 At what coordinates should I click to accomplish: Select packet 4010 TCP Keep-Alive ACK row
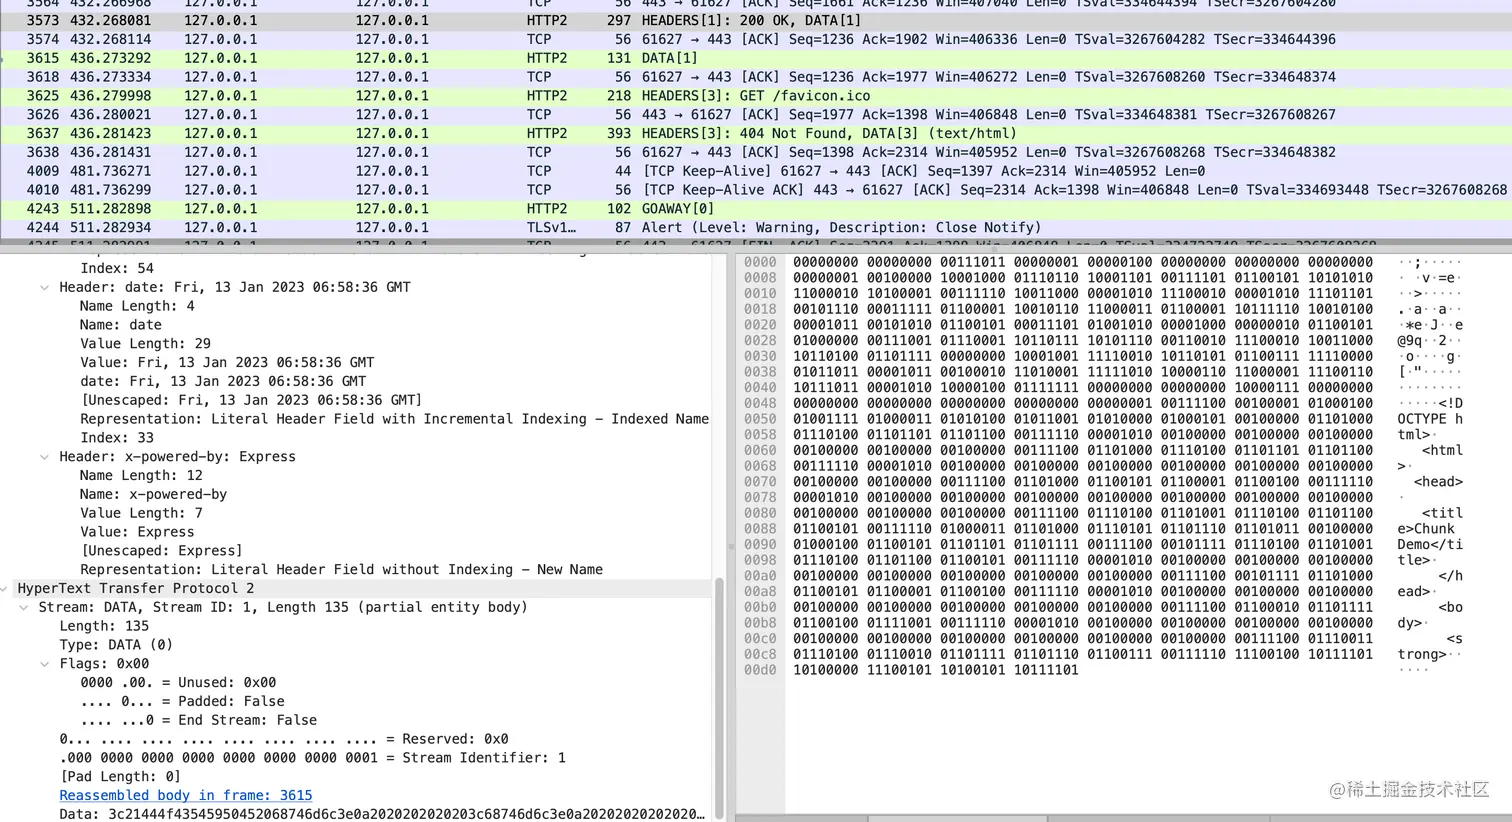tap(756, 190)
